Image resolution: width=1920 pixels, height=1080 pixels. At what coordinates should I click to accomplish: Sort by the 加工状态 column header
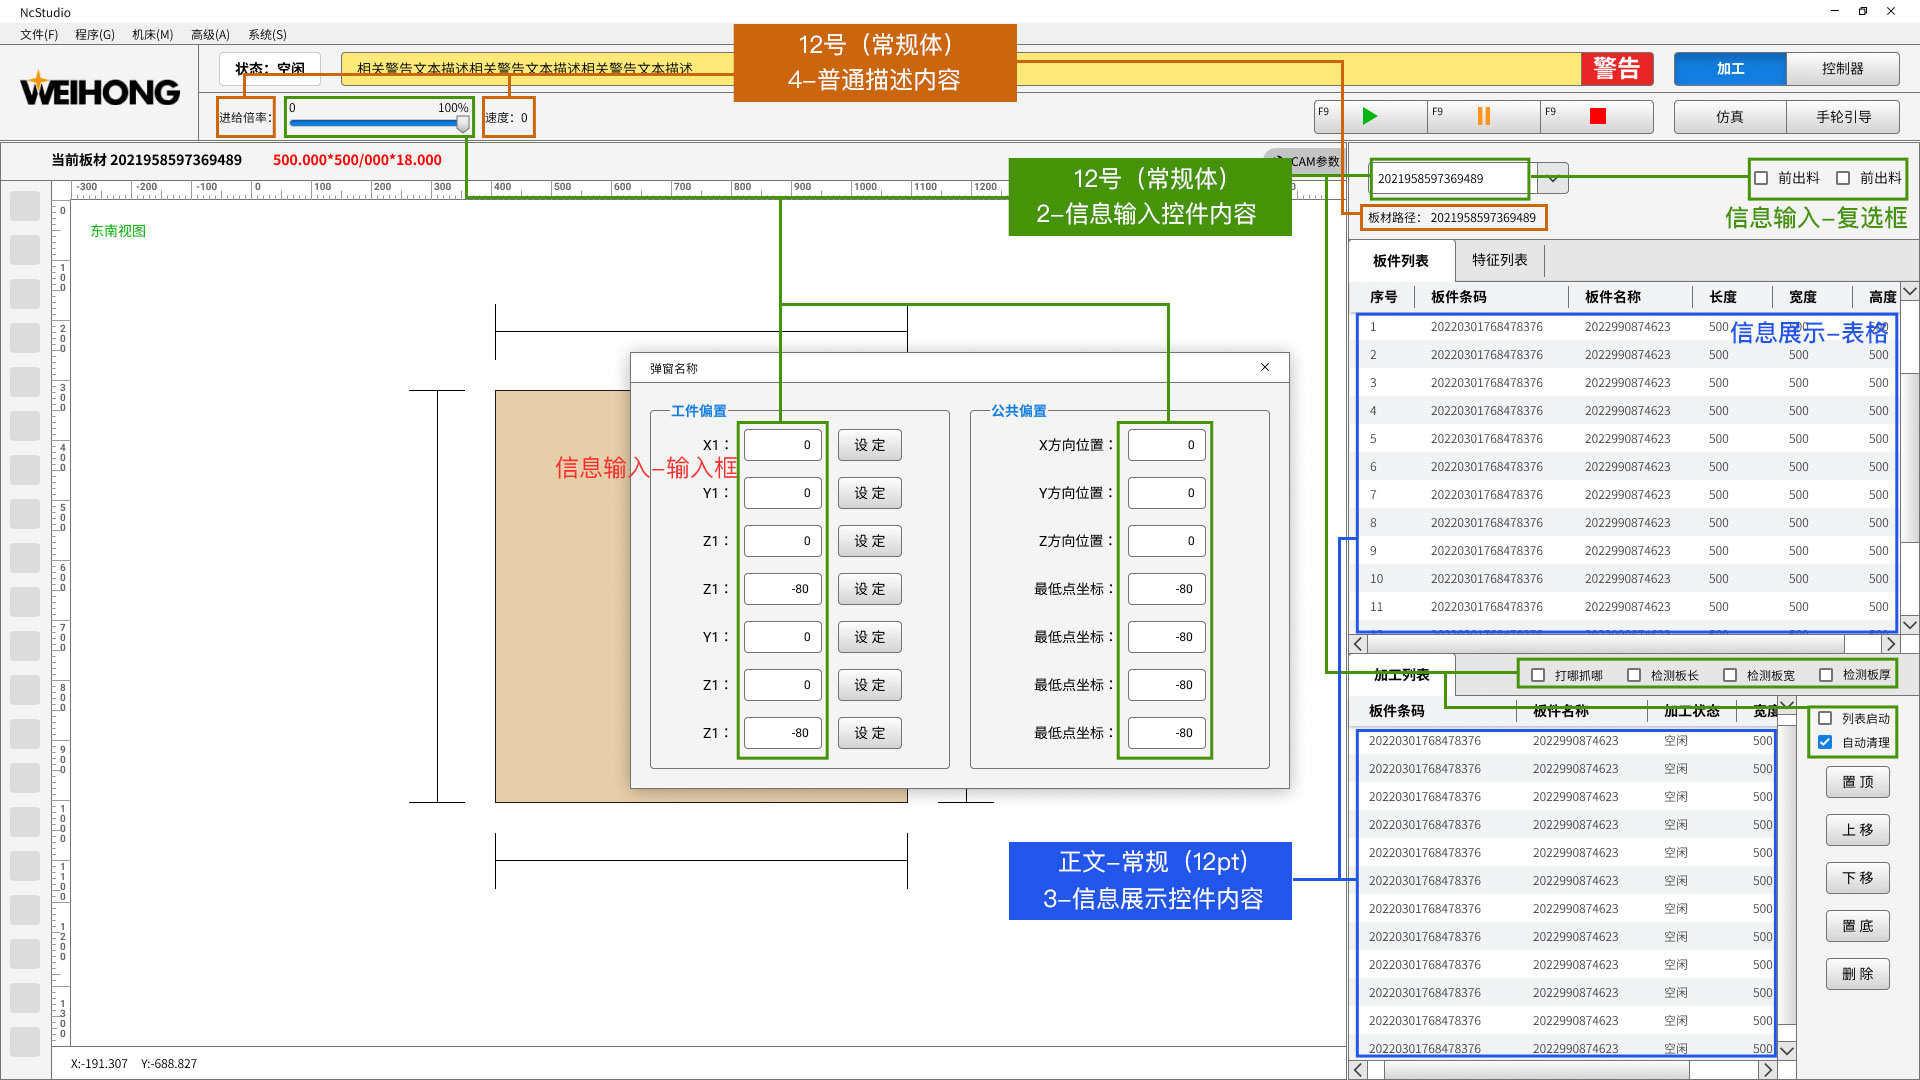(x=1692, y=711)
